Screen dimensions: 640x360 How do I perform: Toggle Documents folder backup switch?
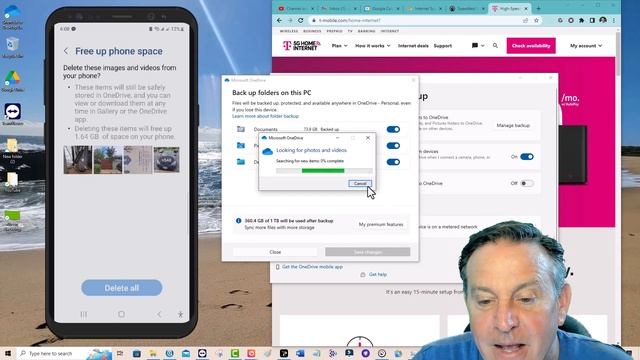point(393,129)
